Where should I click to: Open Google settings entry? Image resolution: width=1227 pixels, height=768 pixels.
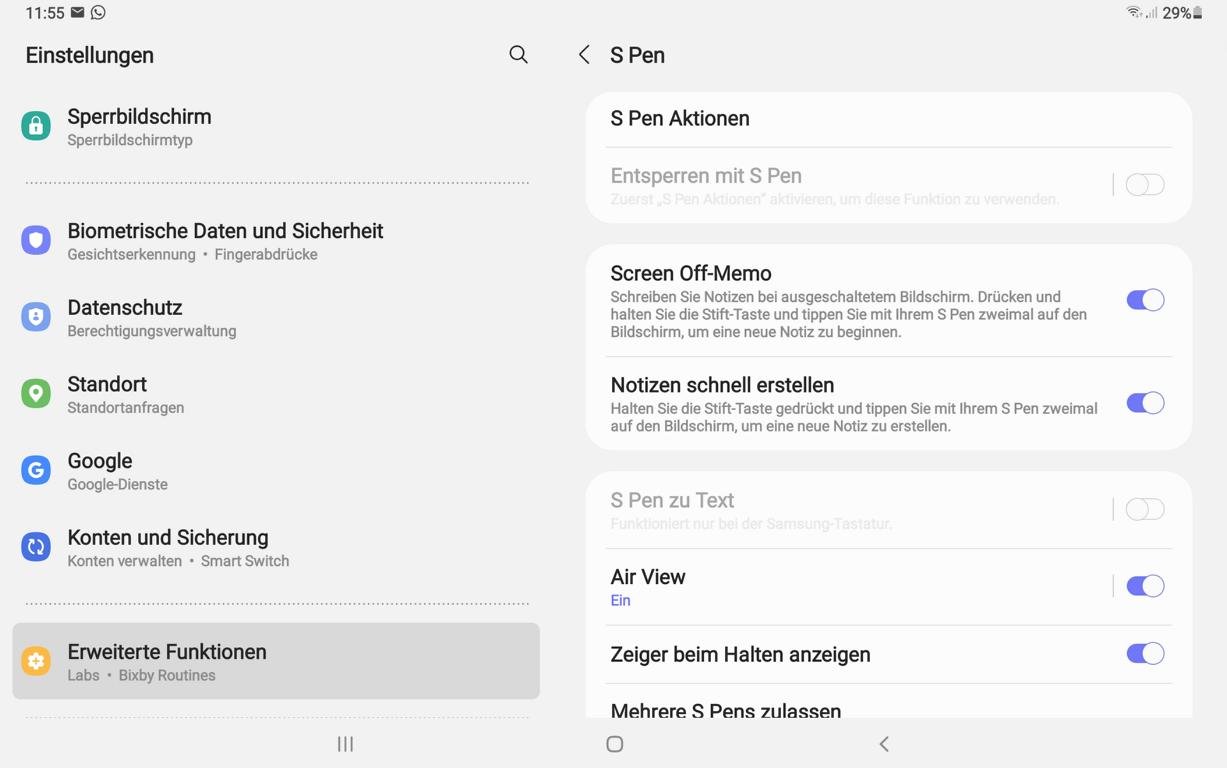click(276, 471)
